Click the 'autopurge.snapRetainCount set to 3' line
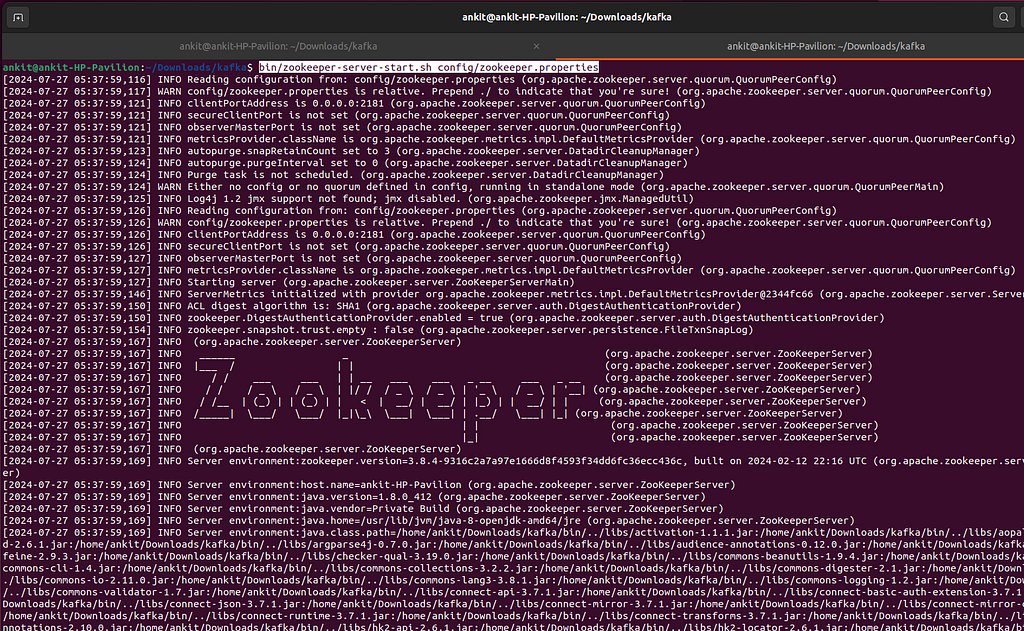1024x631 pixels. [351, 151]
